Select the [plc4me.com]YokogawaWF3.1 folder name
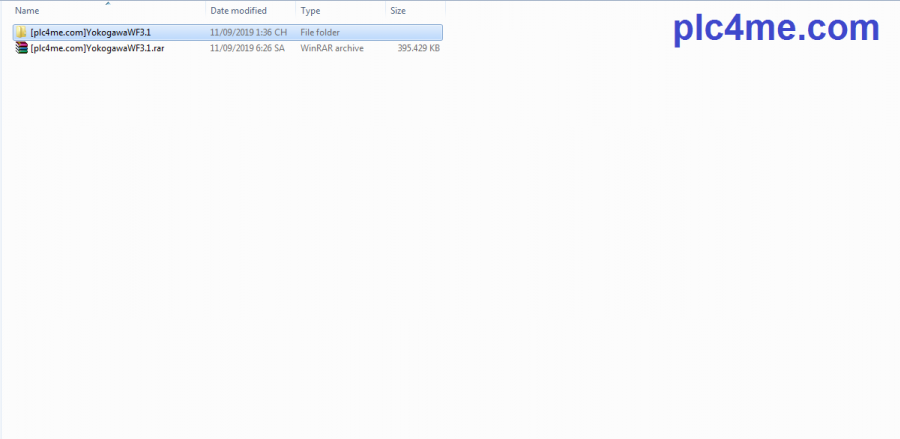This screenshot has width=900, height=439. [91, 32]
